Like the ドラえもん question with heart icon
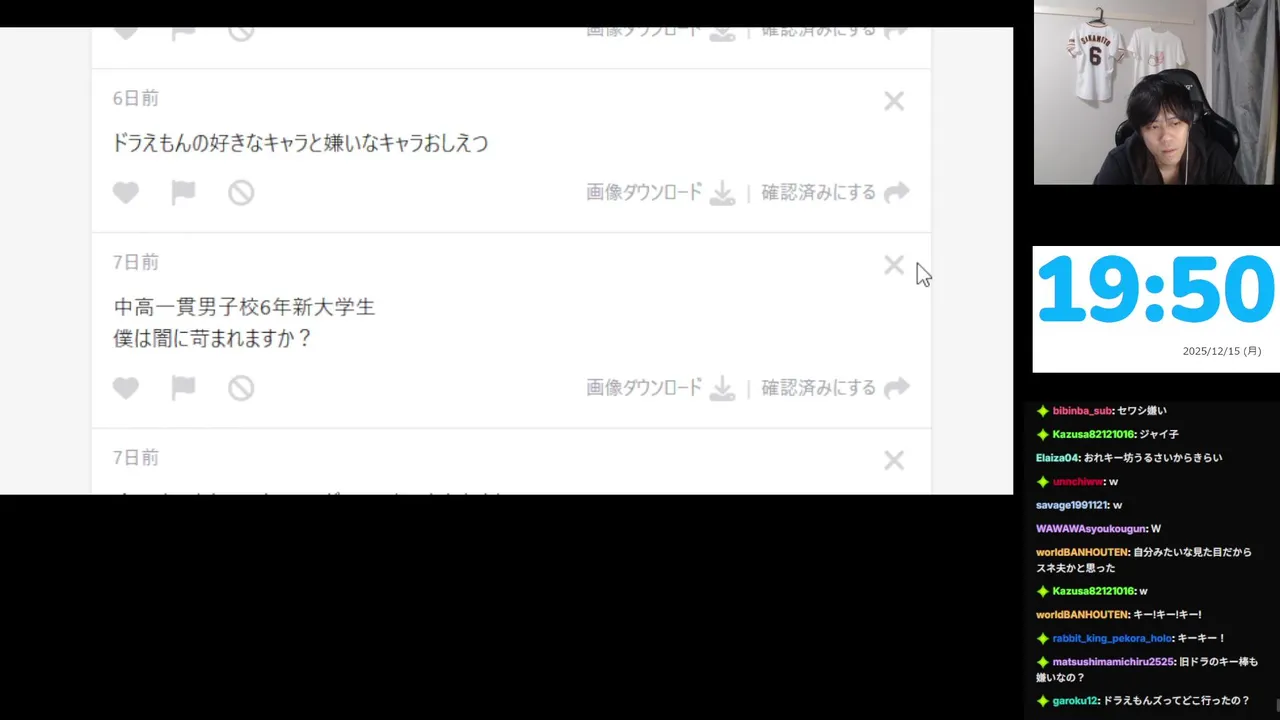Screen dimensions: 1280x720 click(125, 193)
